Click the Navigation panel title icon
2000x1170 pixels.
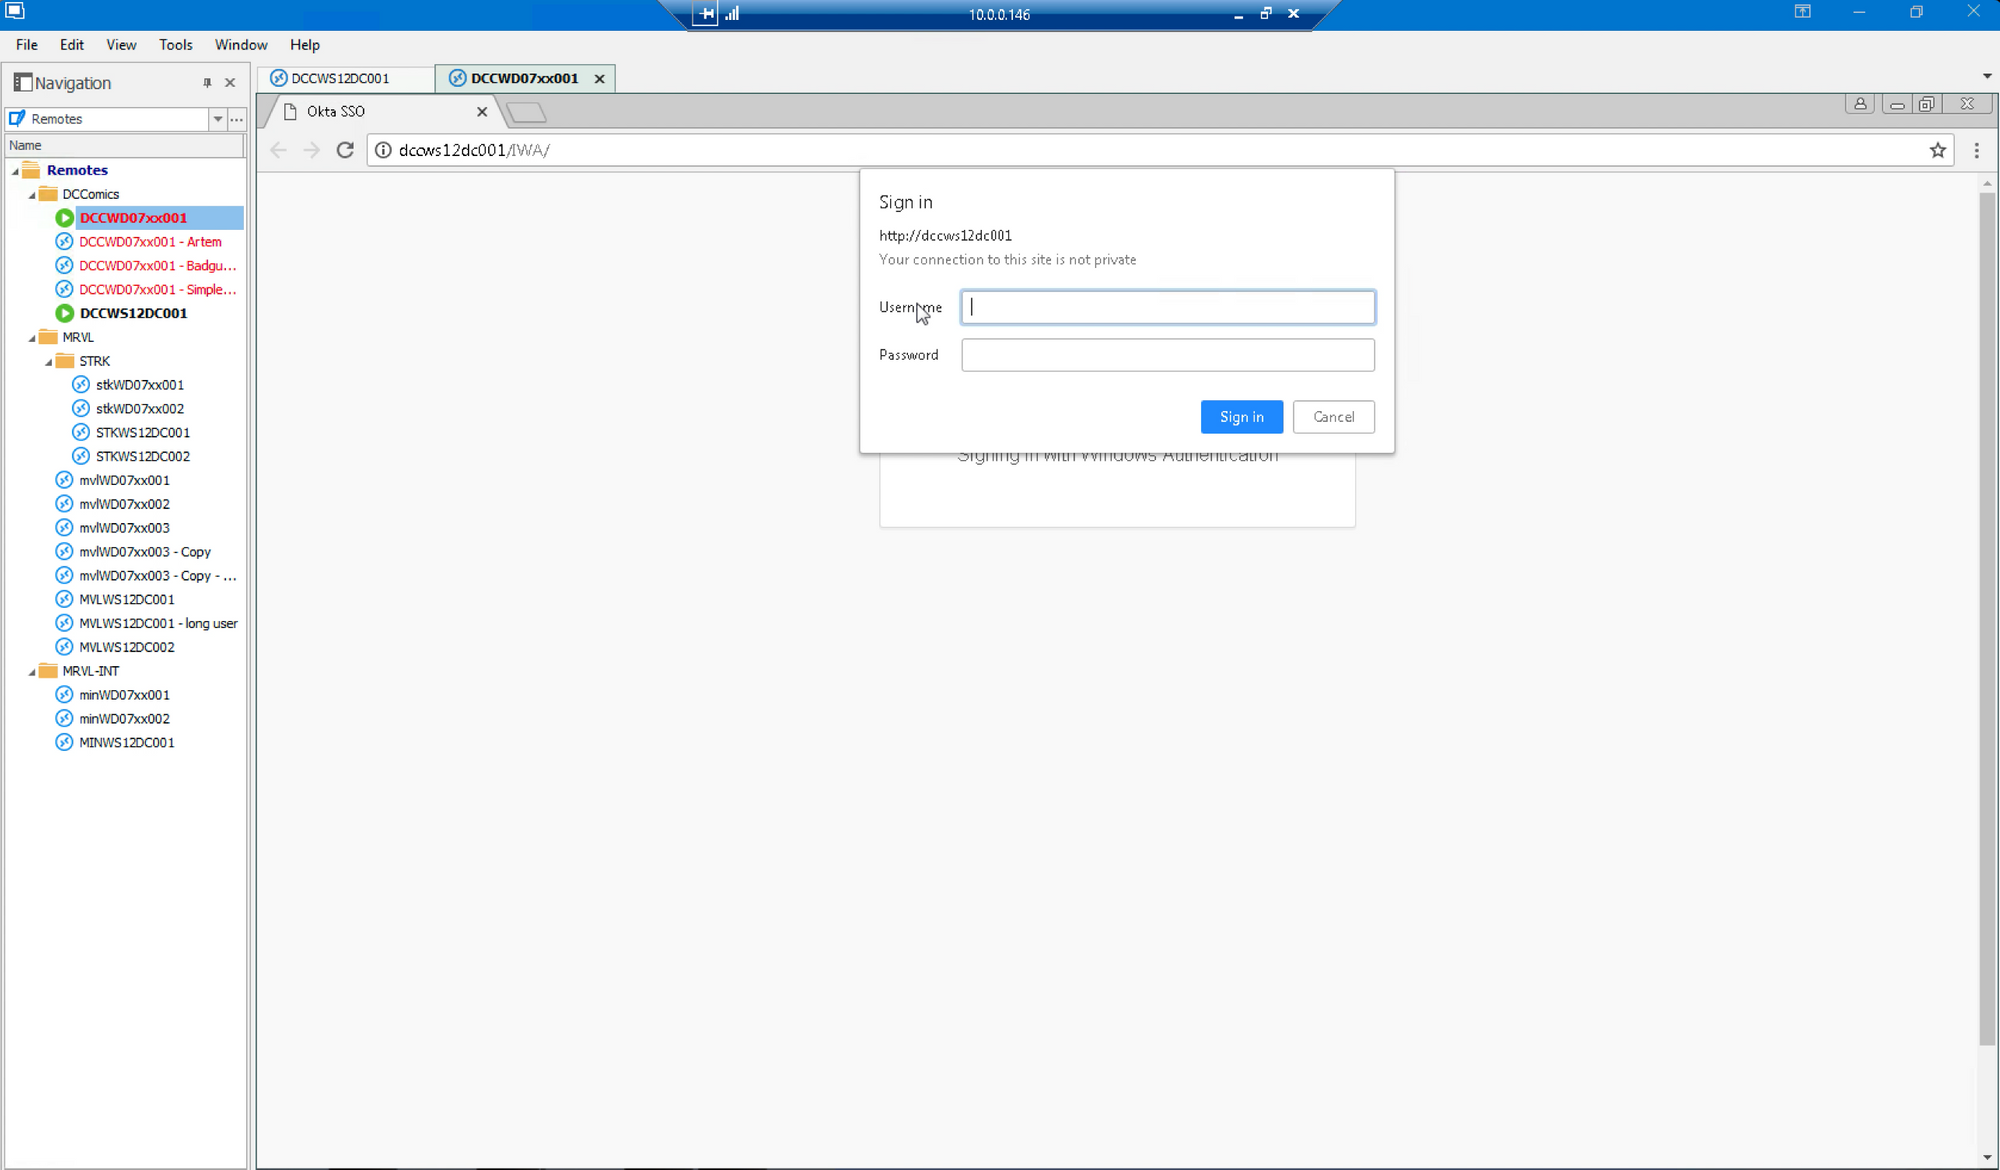[22, 82]
